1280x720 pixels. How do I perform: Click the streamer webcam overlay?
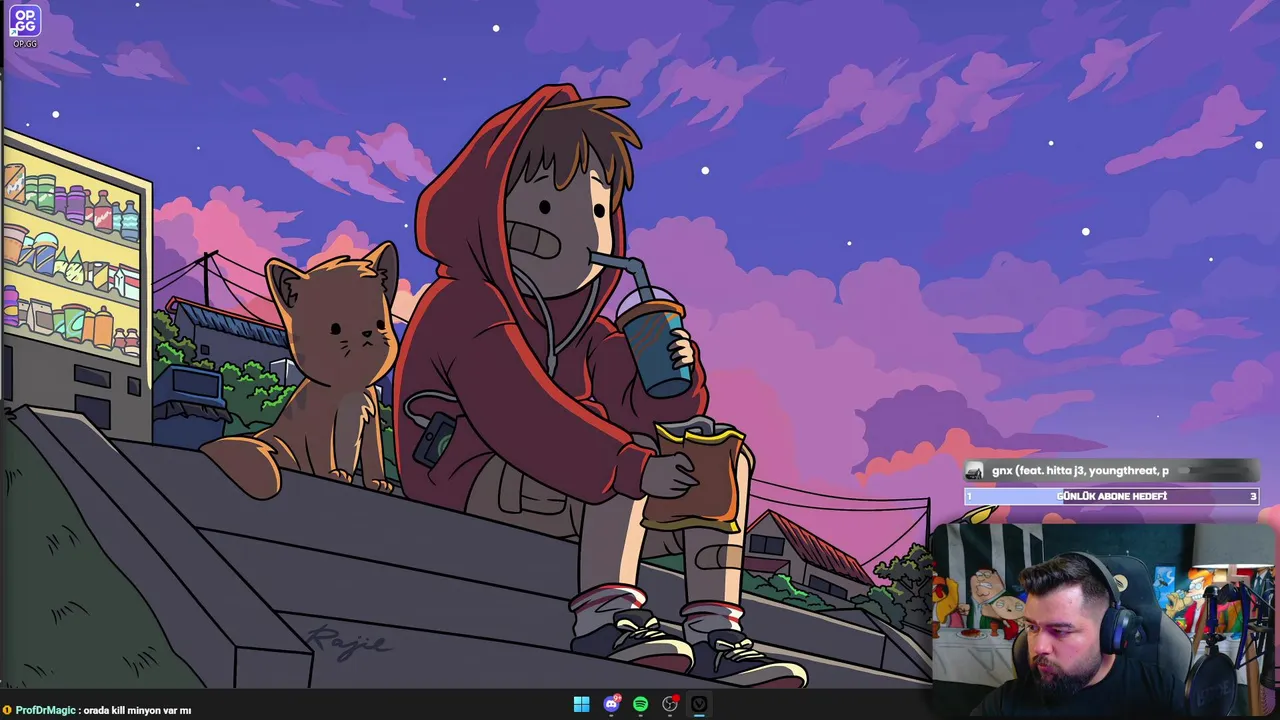pyautogui.click(x=1105, y=605)
